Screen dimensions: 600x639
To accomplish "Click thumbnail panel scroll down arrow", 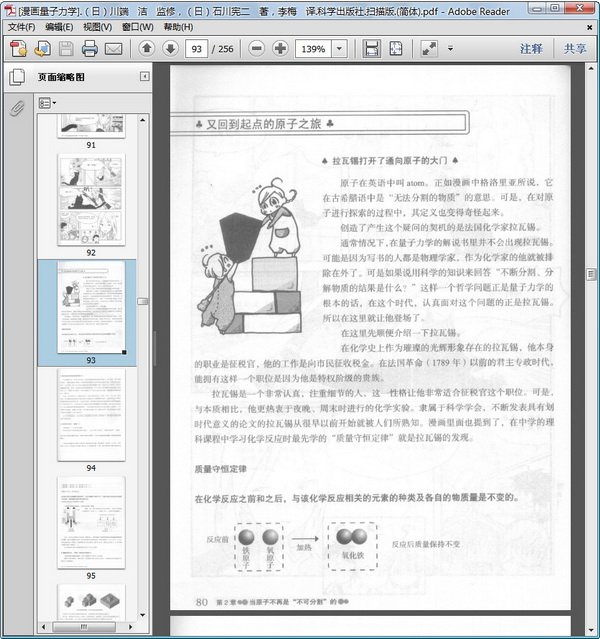I will coord(142,615).
